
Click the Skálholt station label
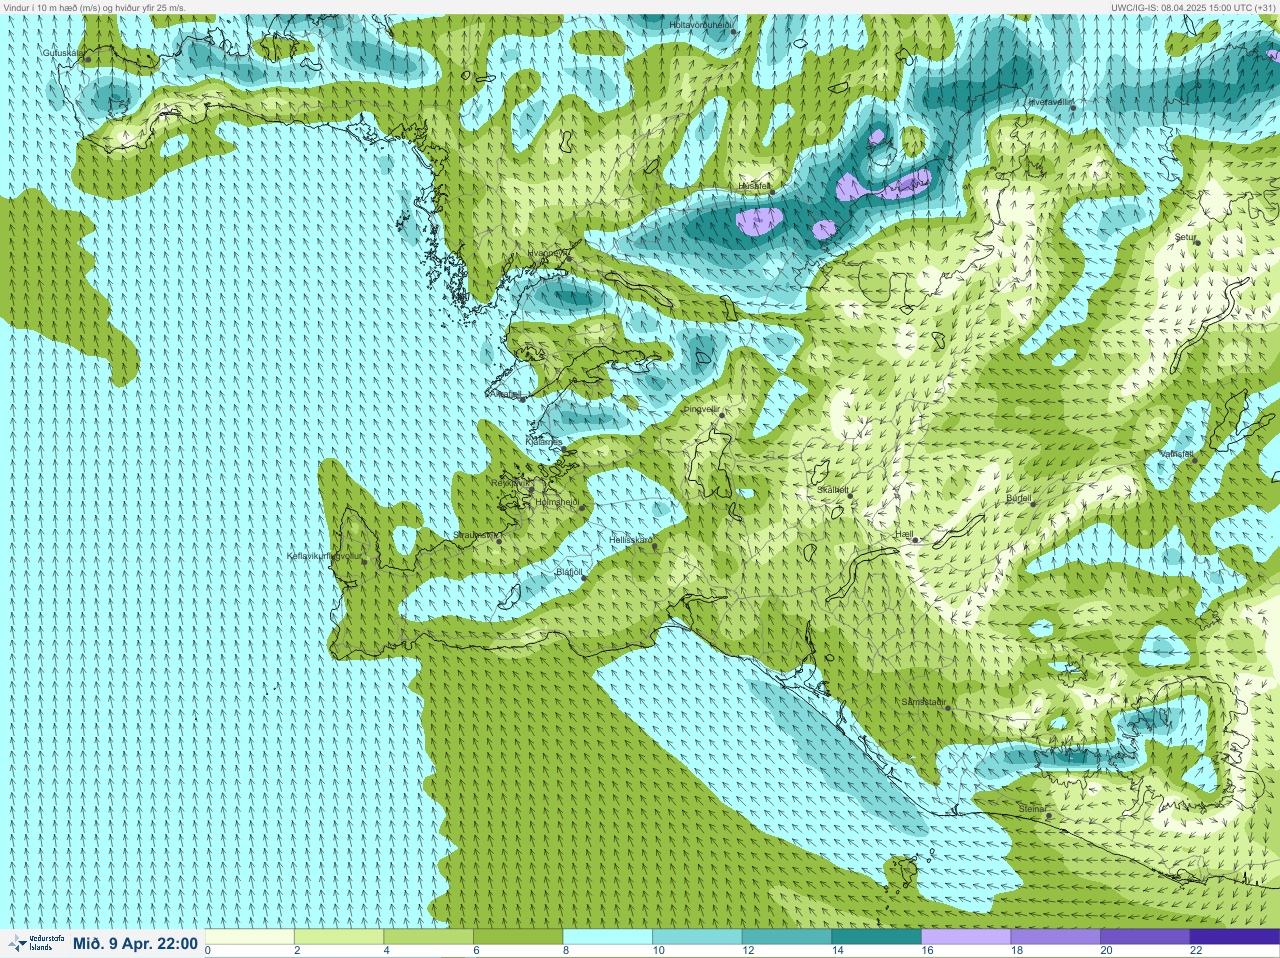click(833, 490)
